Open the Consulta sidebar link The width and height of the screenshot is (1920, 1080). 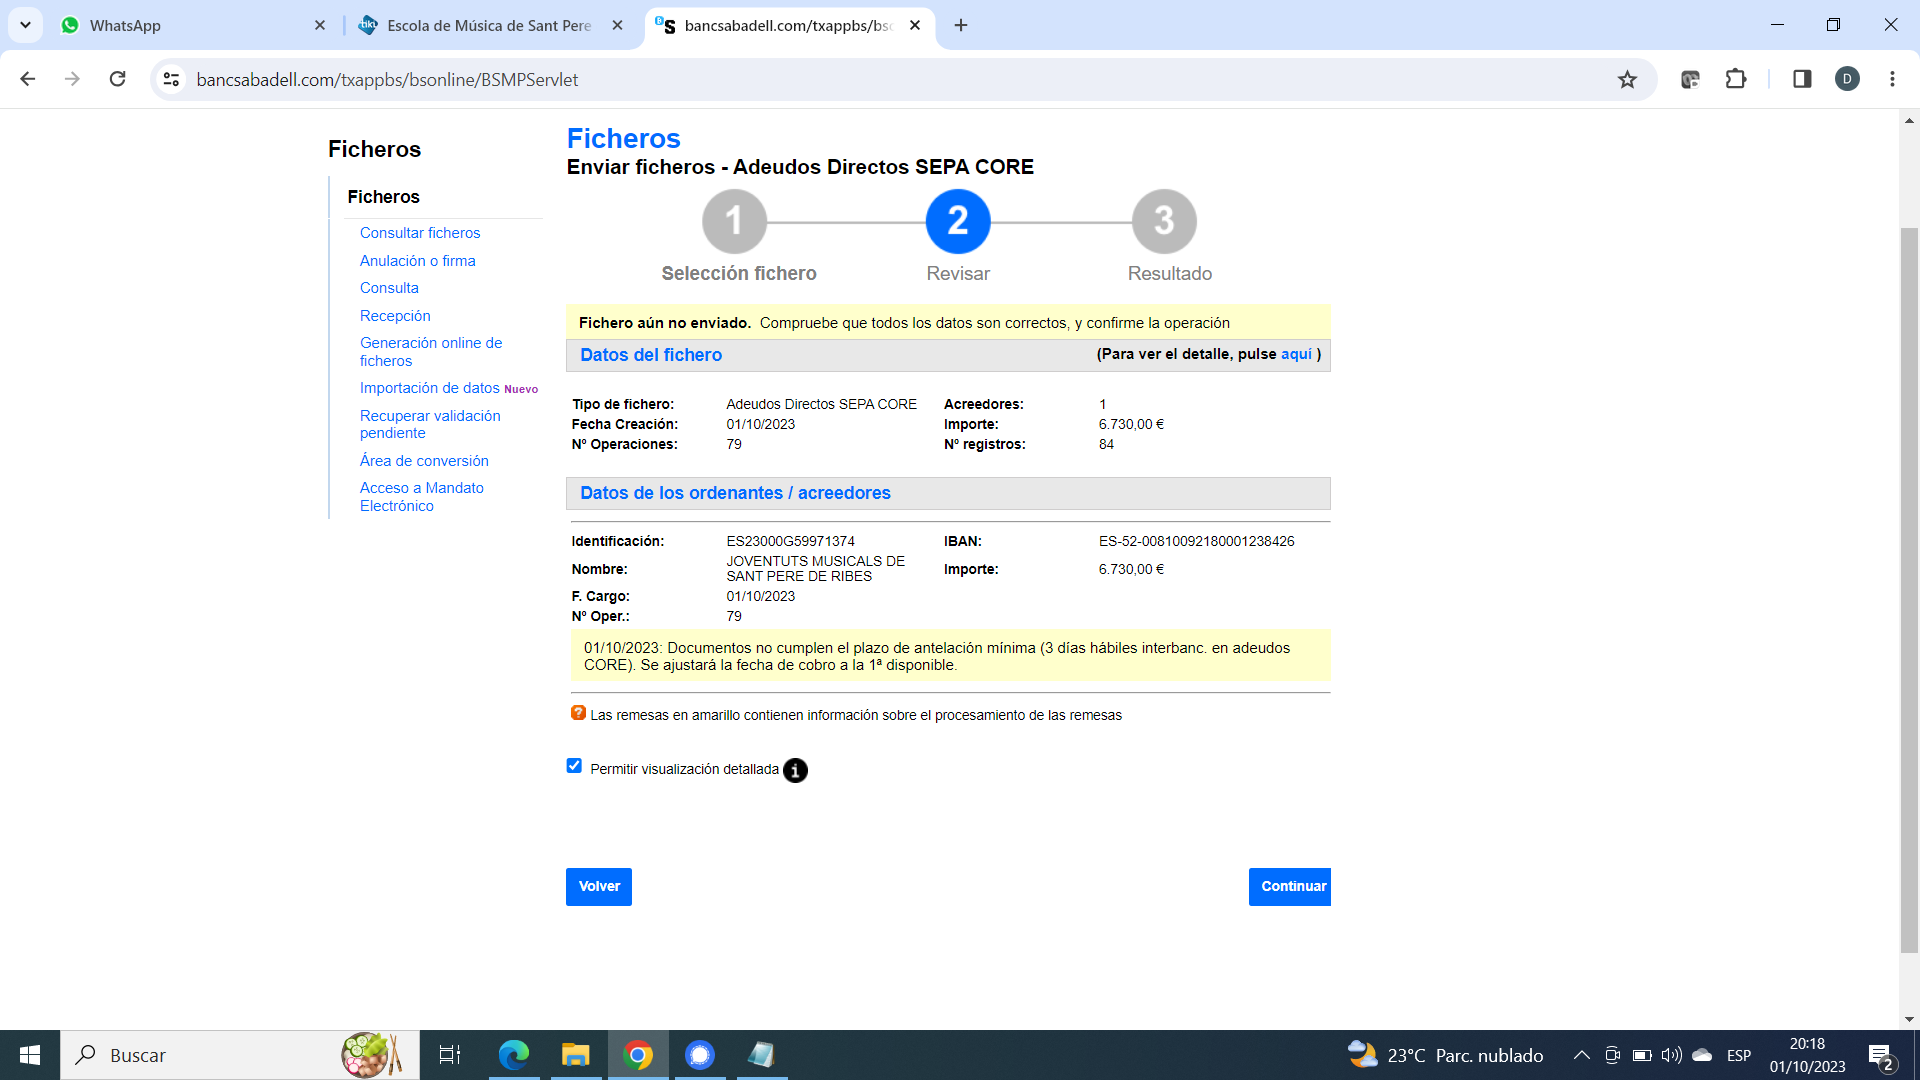tap(389, 288)
